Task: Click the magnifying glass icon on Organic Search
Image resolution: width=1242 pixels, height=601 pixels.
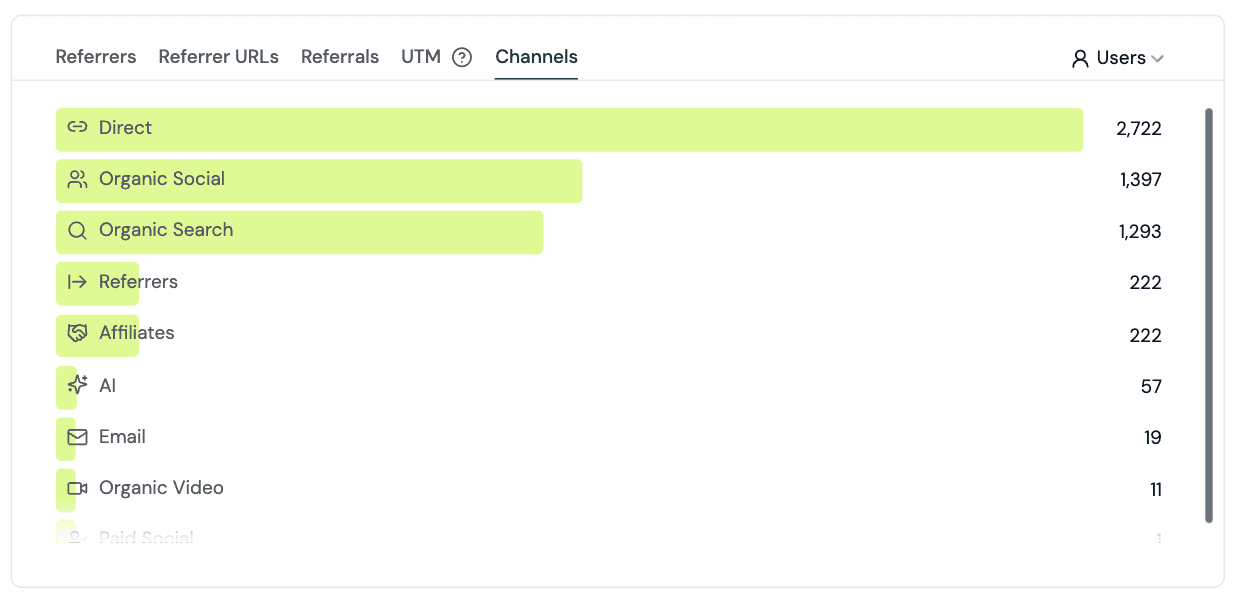Action: tap(77, 230)
